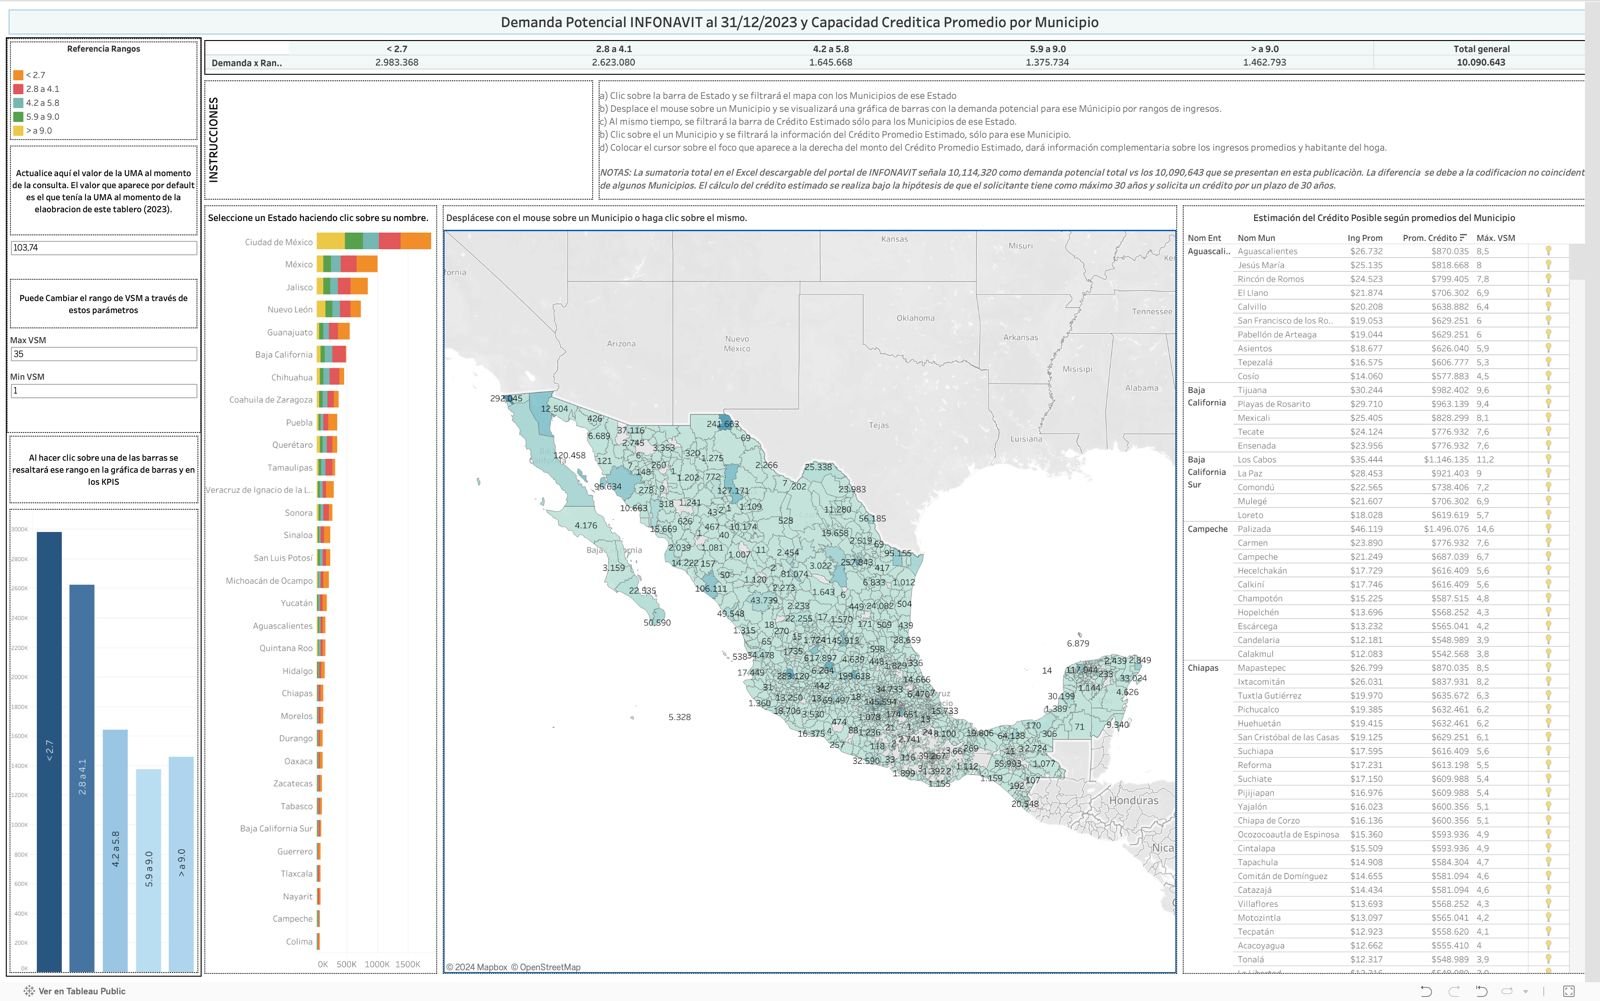Click the Refresh icon in Tableau toolbar

[1505, 991]
